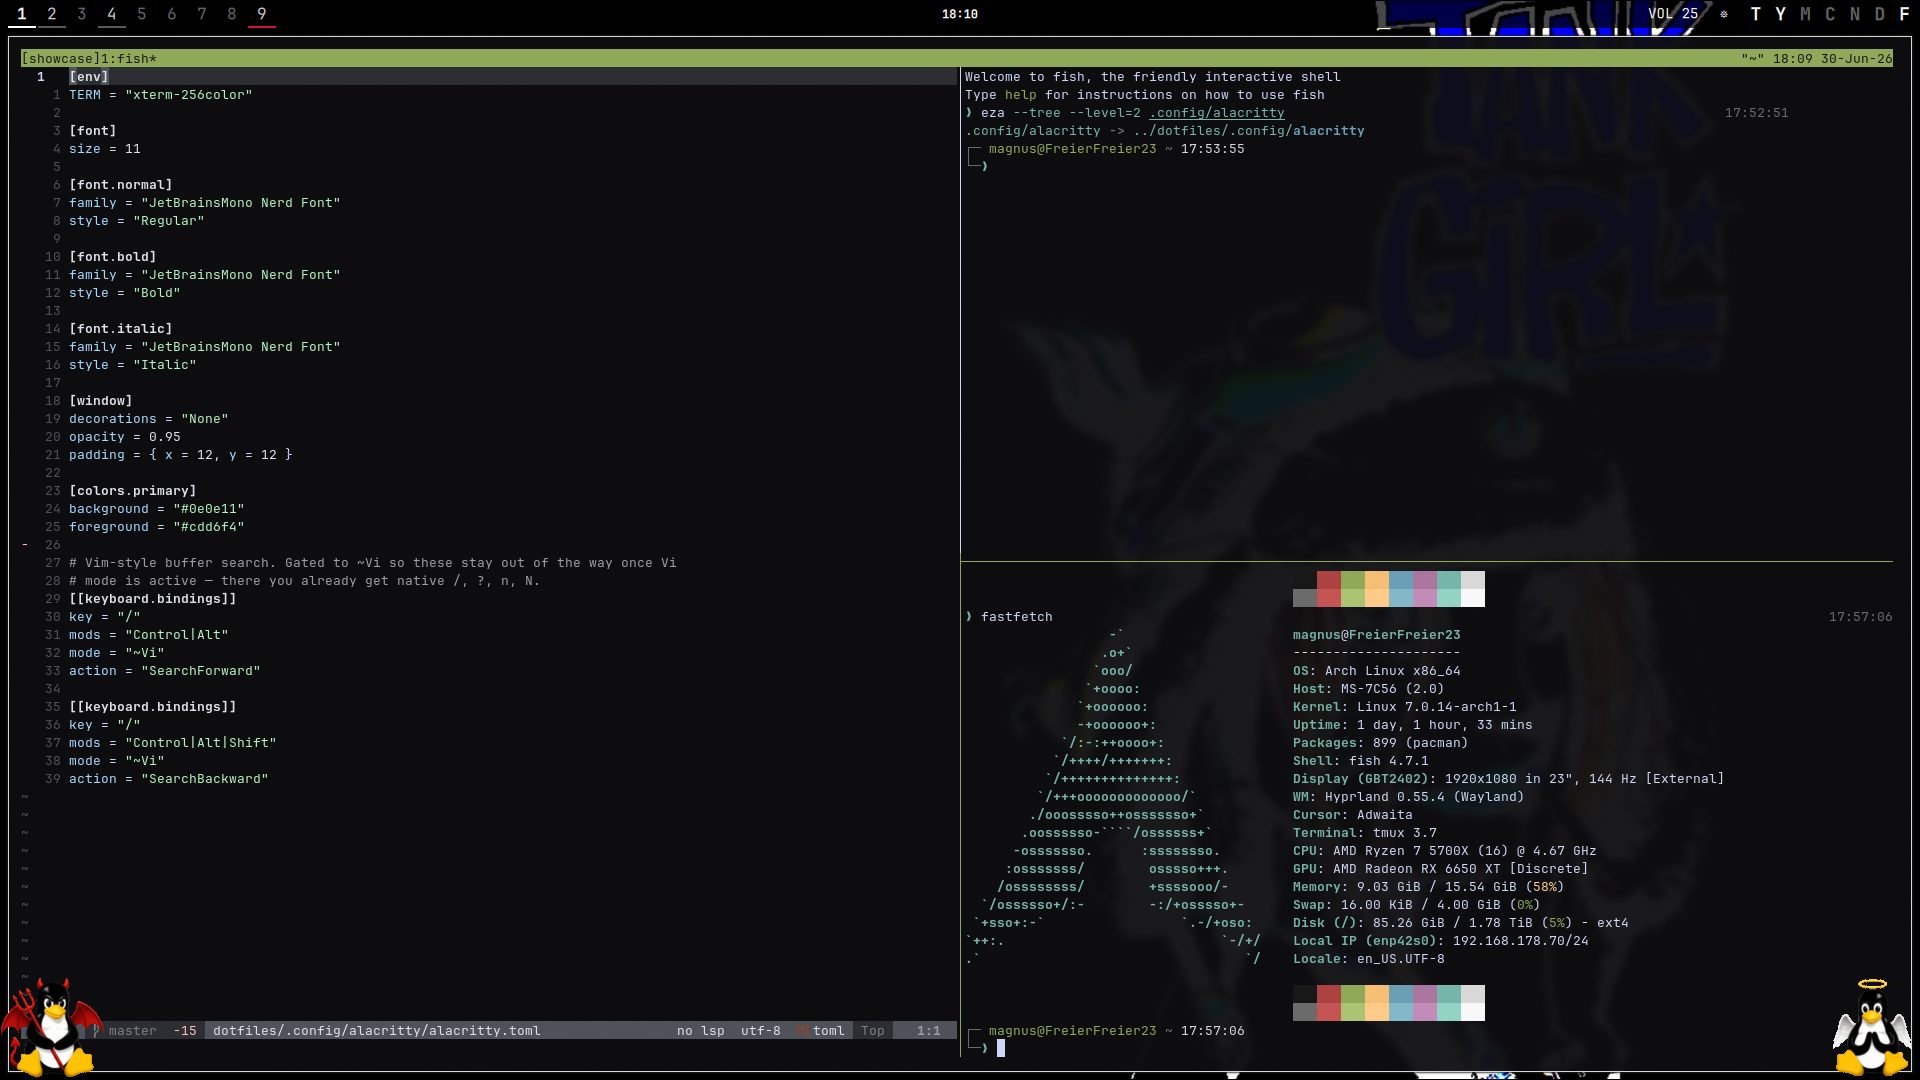Screen dimensions: 1920x1080
Task: Switch to workspace 4
Action: 112,14
